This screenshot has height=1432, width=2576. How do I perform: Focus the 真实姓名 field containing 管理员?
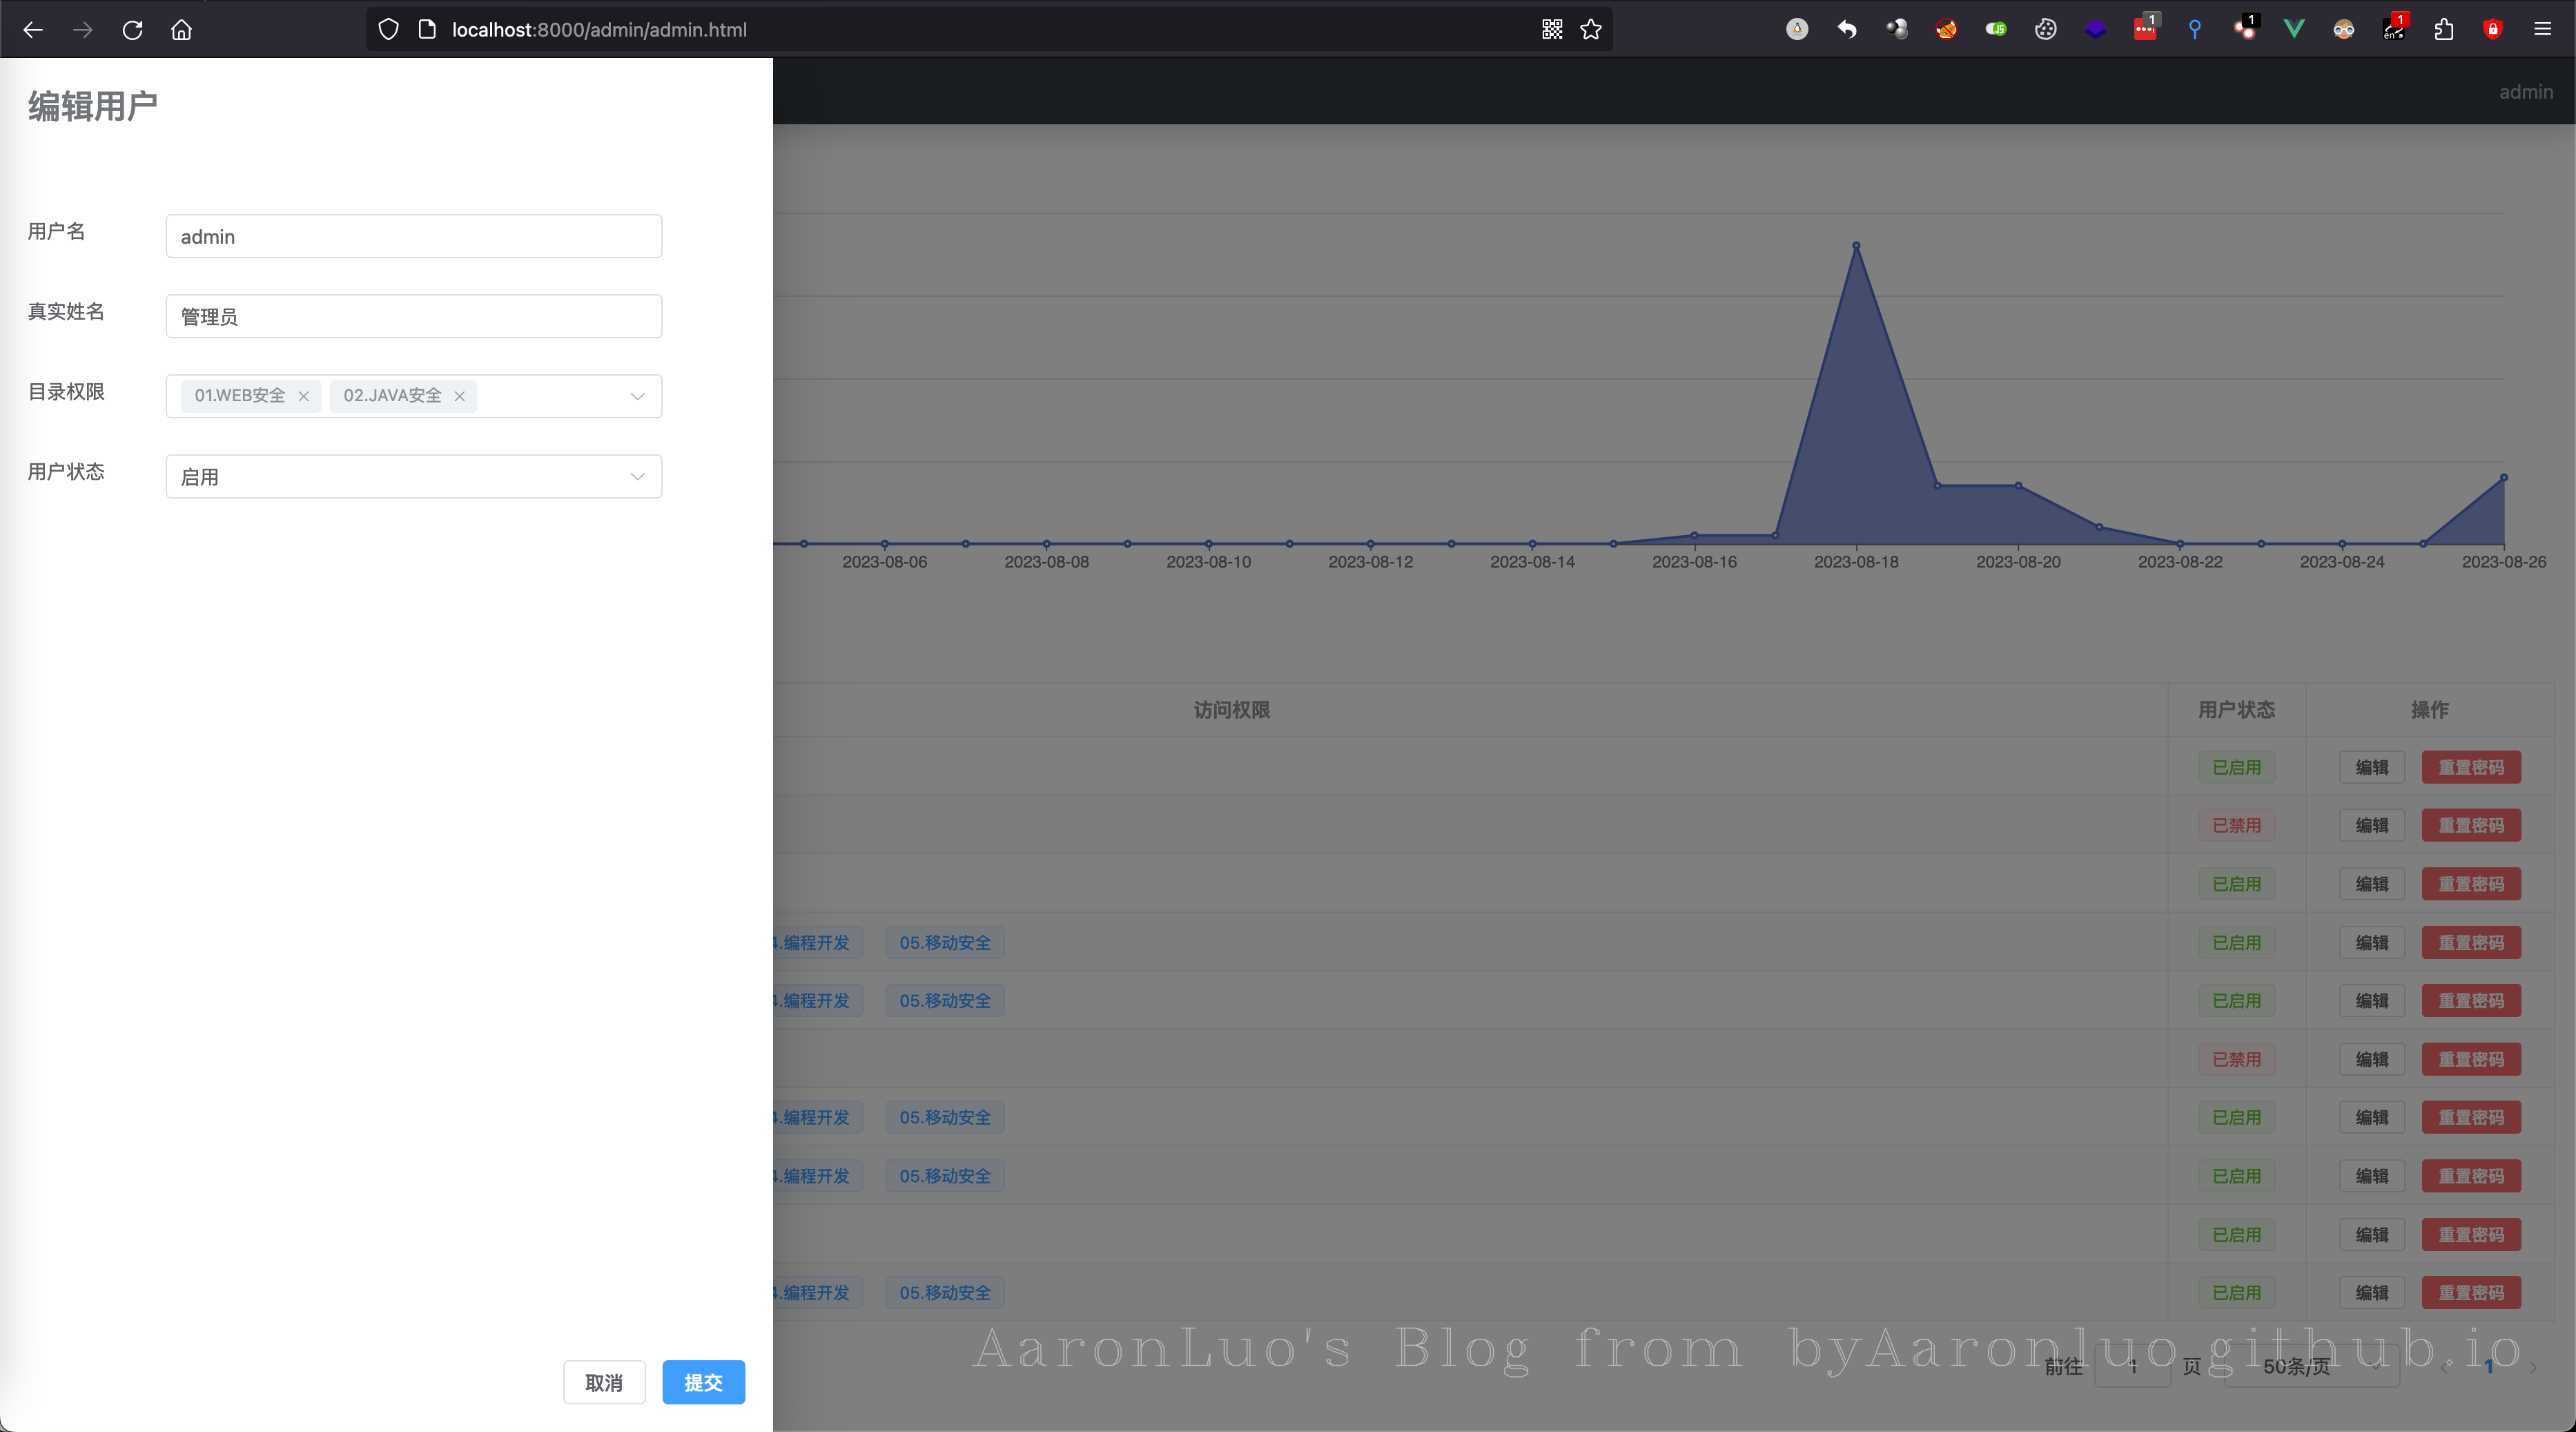(x=414, y=316)
